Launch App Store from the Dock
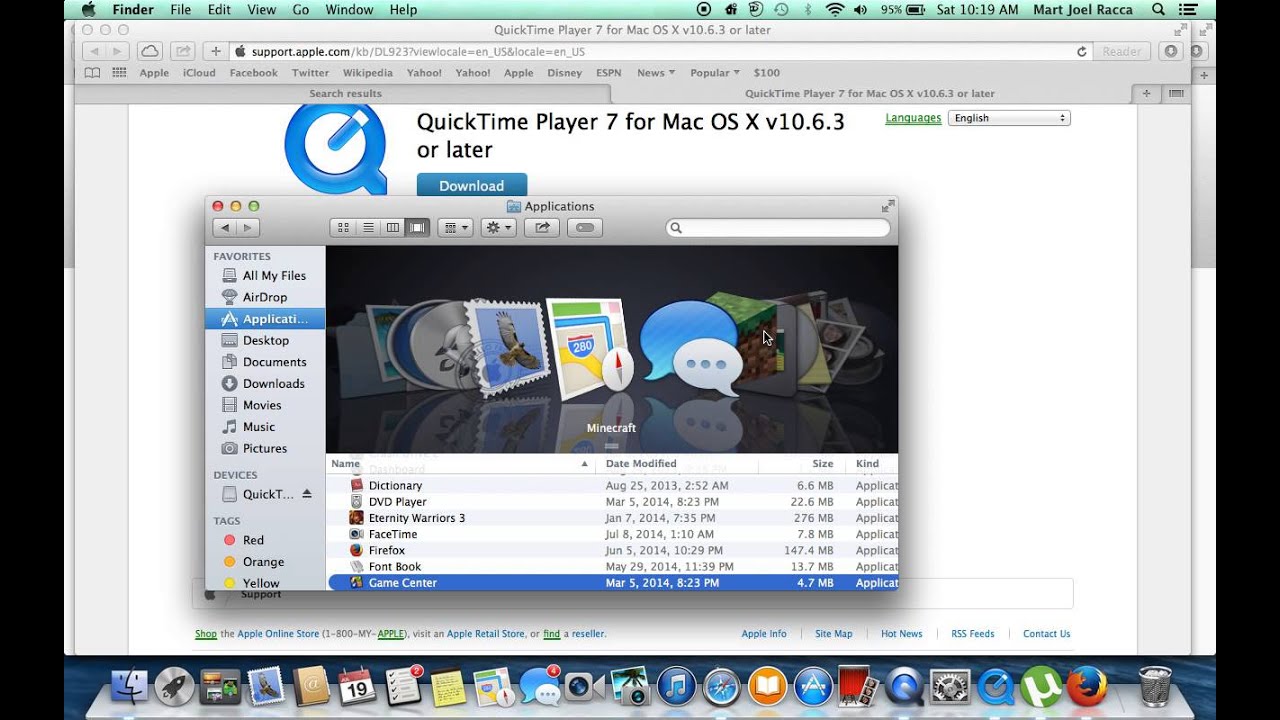This screenshot has height=720, width=1280. tap(812, 686)
